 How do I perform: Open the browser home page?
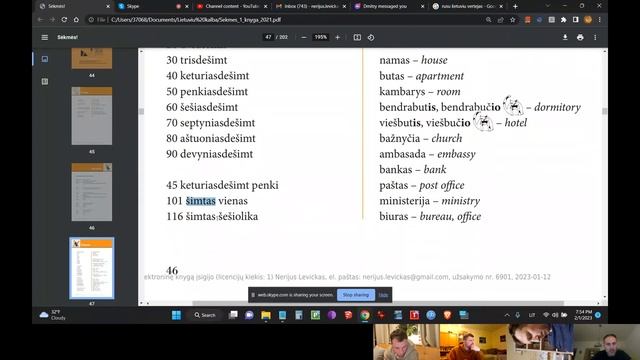point(76,20)
